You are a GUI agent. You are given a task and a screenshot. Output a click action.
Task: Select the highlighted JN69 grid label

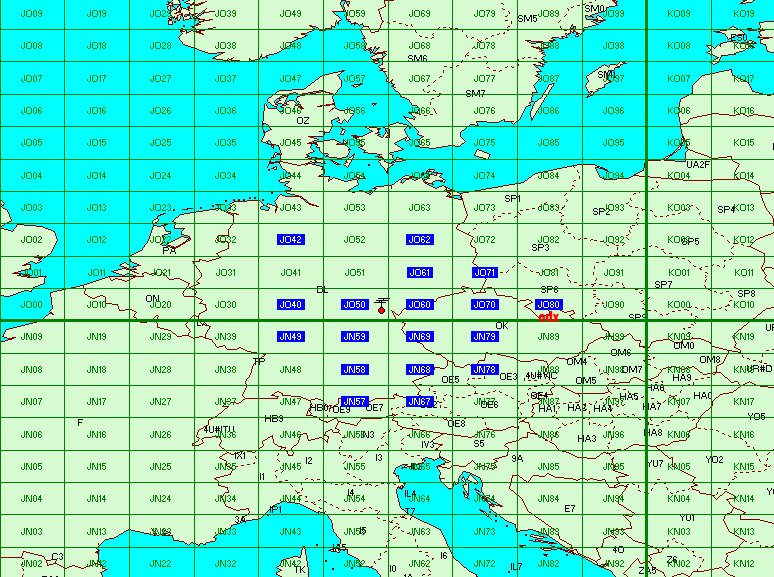(x=420, y=337)
